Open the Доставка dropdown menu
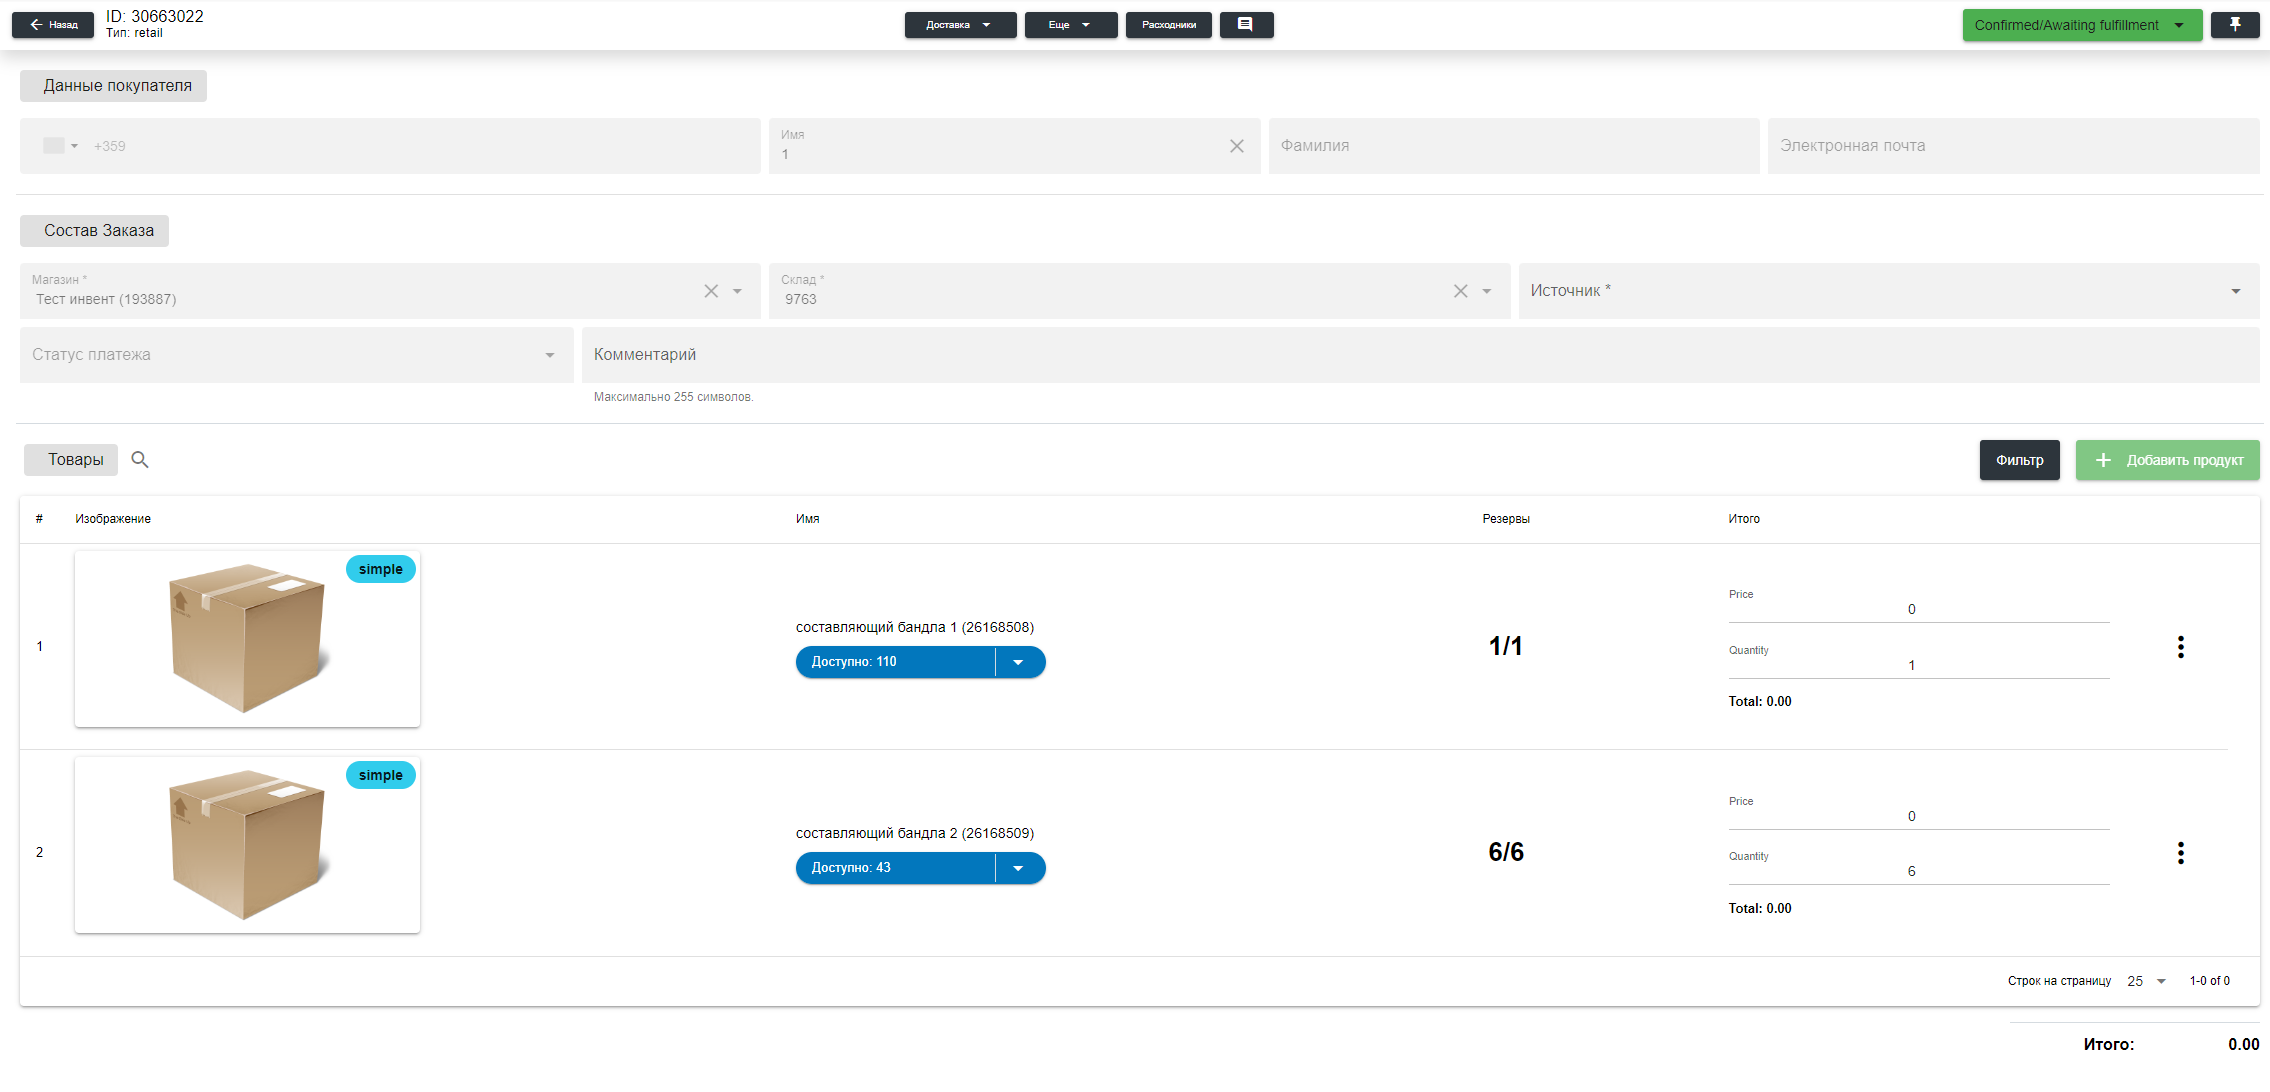The height and width of the screenshot is (1092, 2270). (959, 25)
